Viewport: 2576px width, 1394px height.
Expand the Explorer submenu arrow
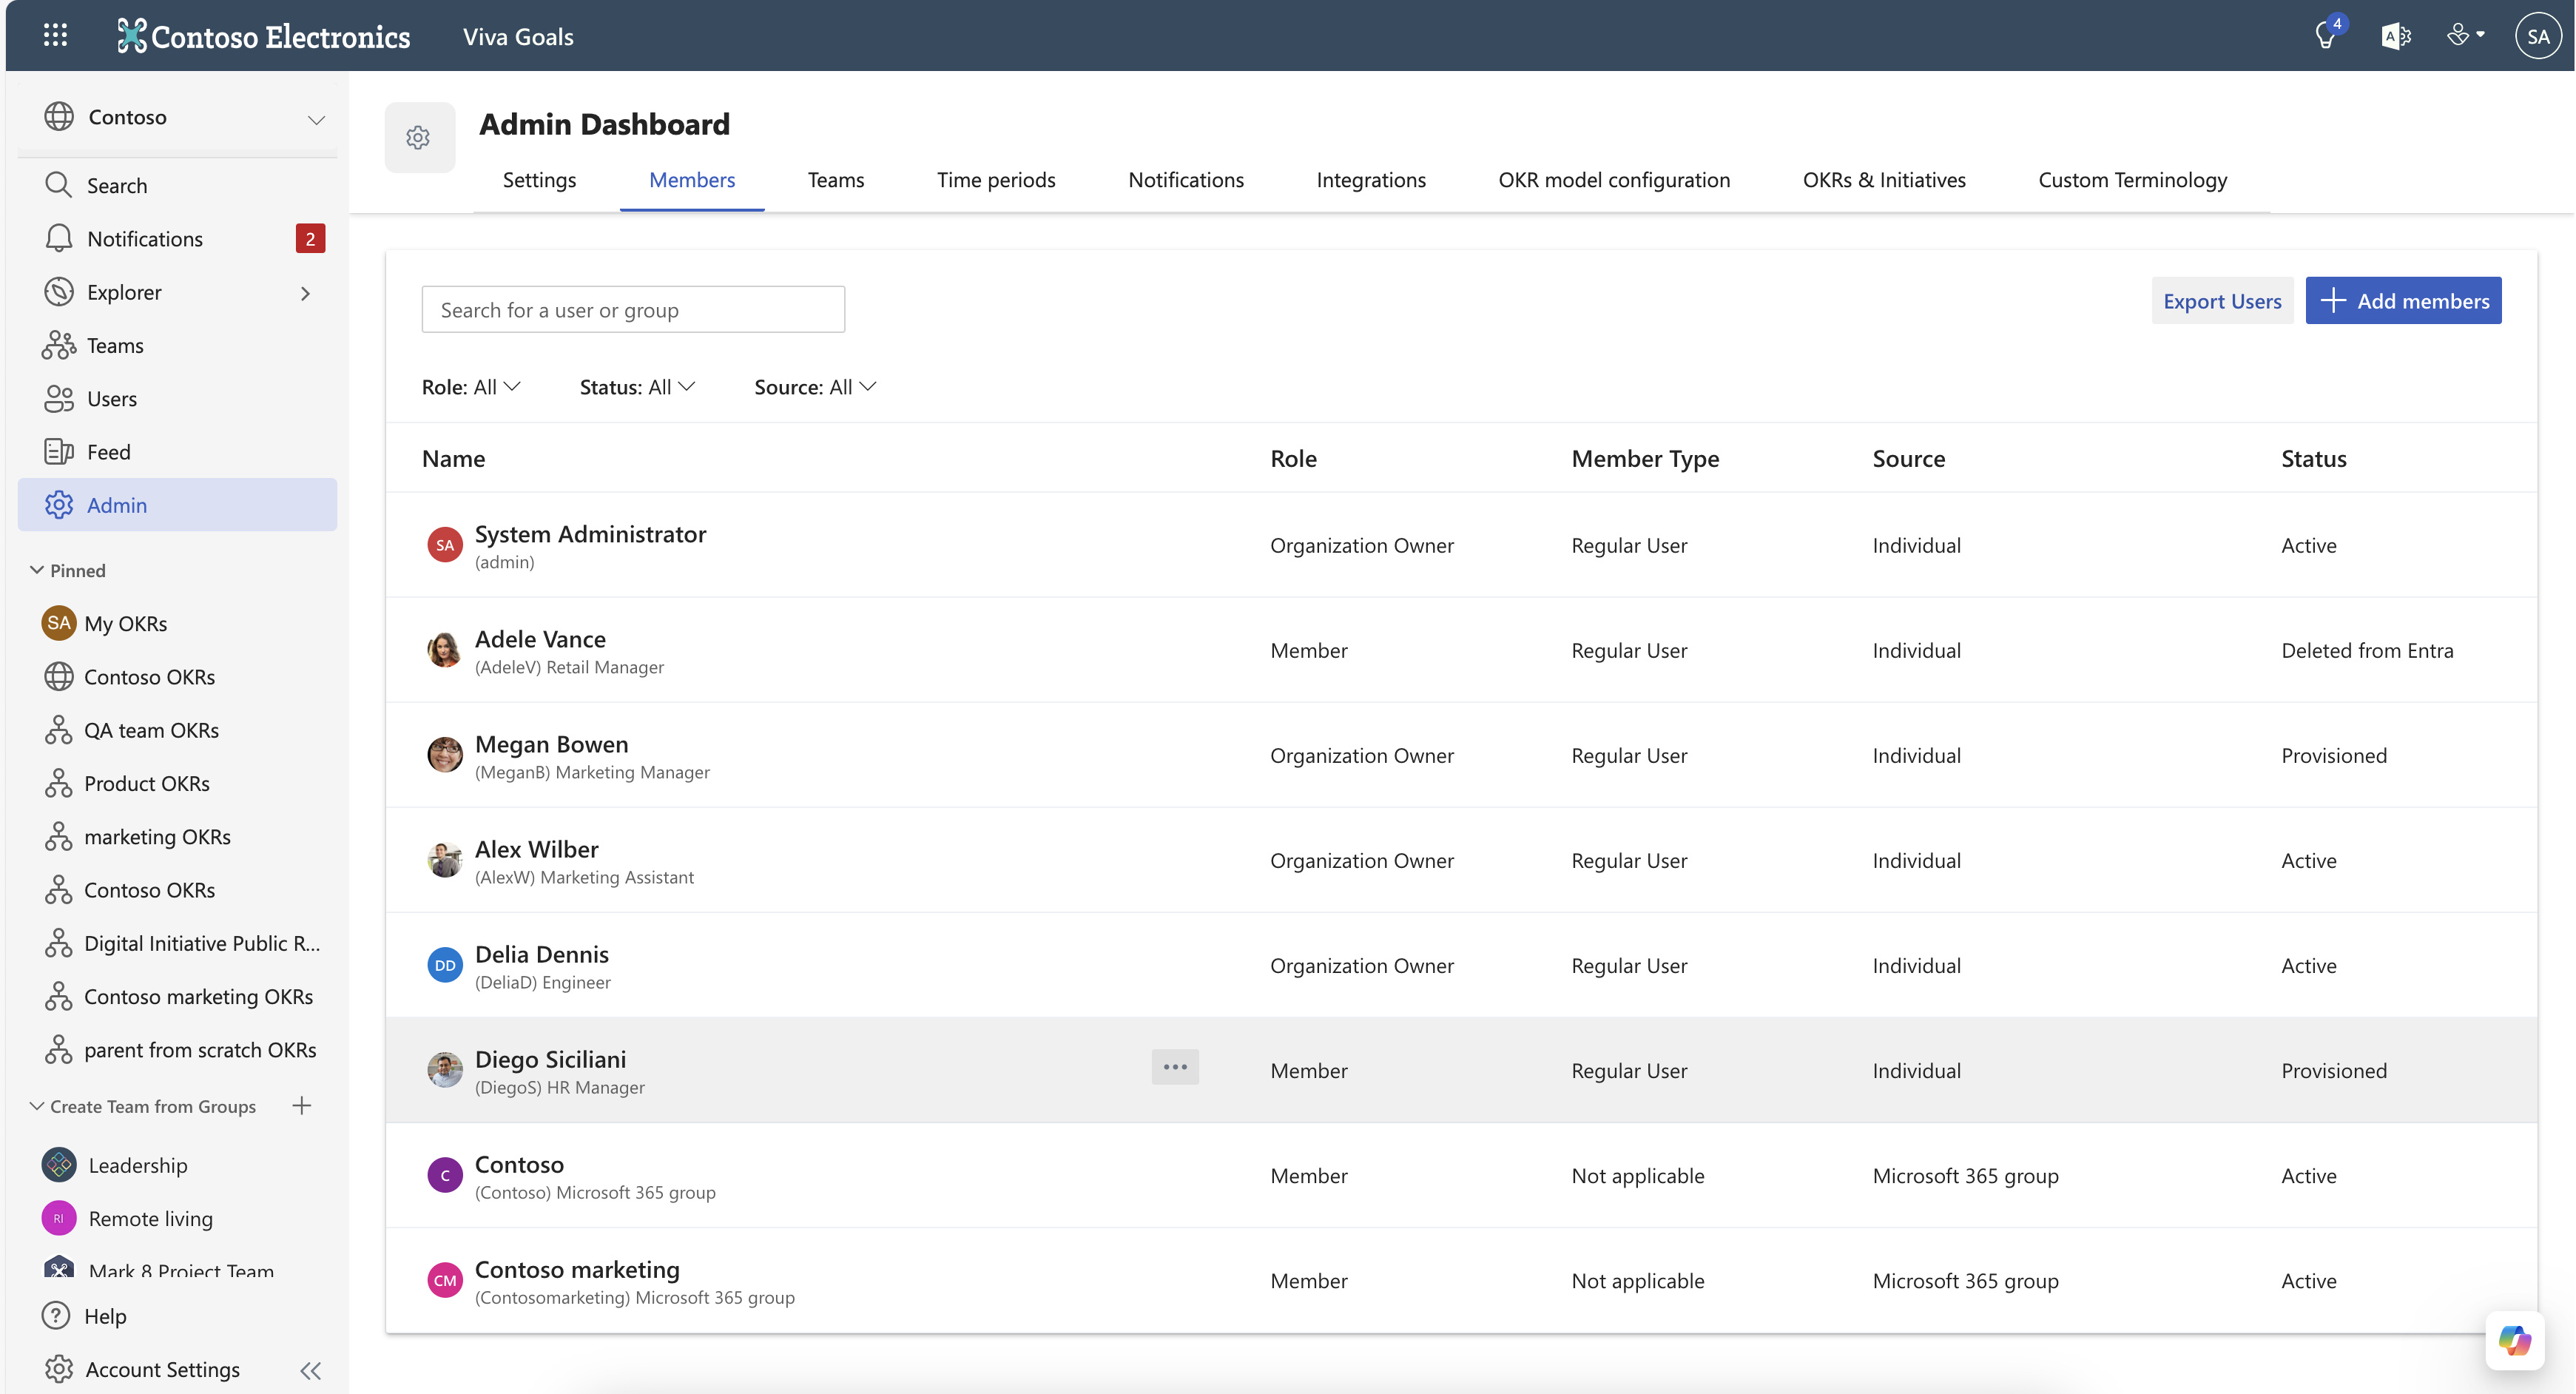pyautogui.click(x=305, y=292)
